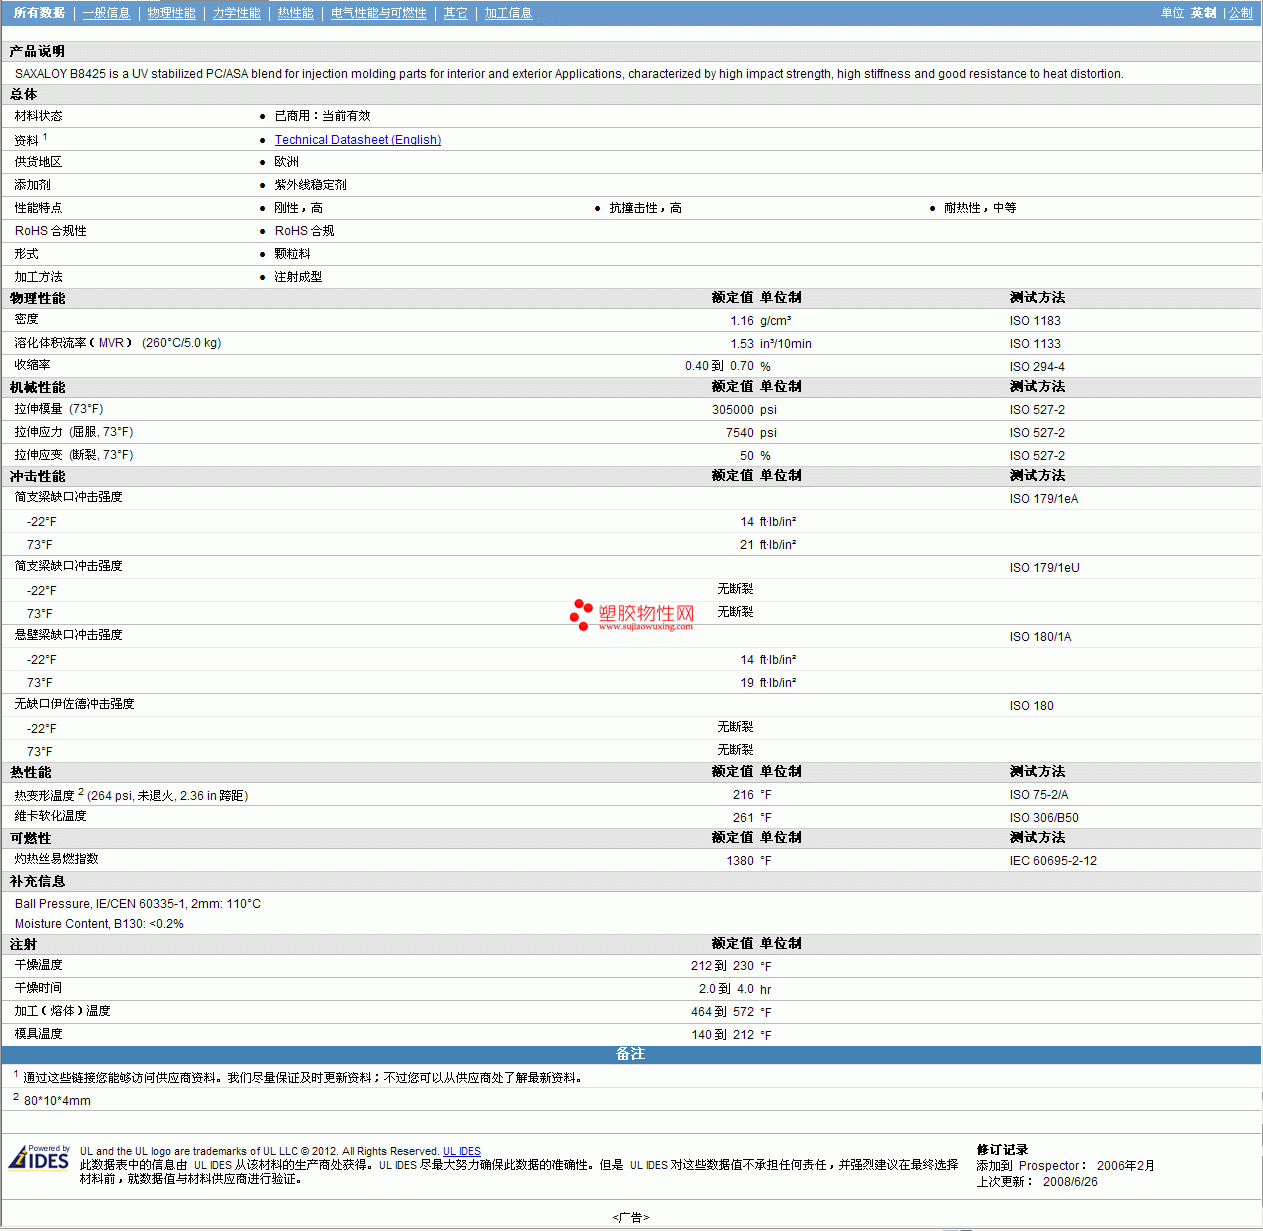Click the 备注 section header bar
Image resolution: width=1263 pixels, height=1231 pixels.
pyautogui.click(x=631, y=1054)
